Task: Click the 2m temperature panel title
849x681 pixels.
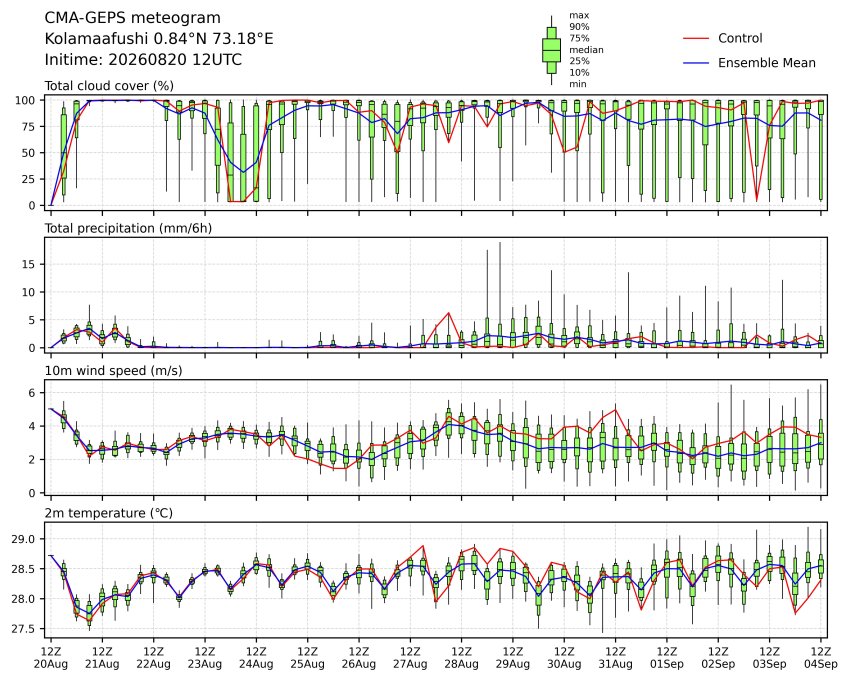Action: coord(108,513)
